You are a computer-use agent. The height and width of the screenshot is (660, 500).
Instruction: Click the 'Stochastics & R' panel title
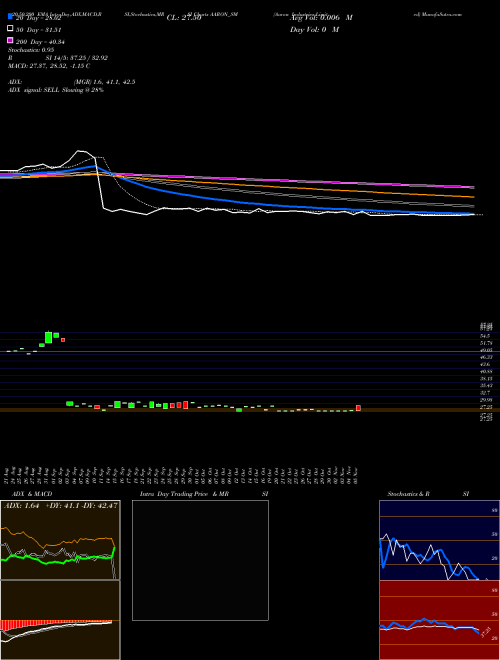pyautogui.click(x=408, y=494)
